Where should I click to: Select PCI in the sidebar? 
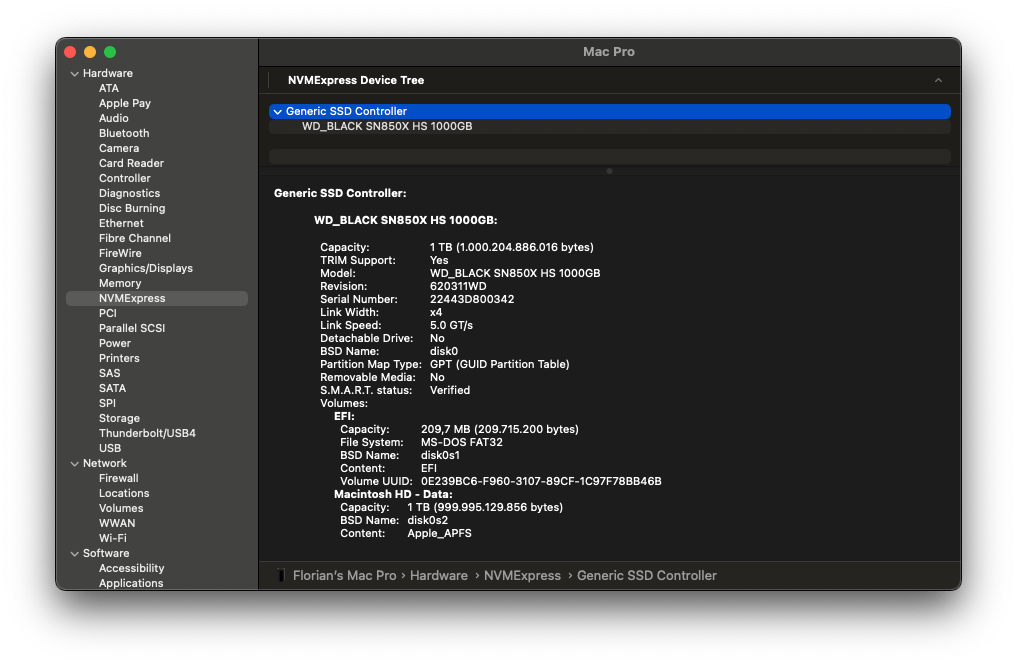click(108, 313)
